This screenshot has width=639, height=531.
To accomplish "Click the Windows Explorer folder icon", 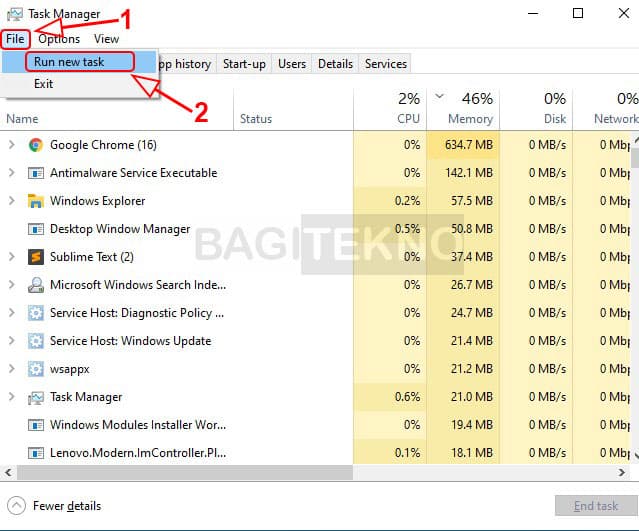I will pyautogui.click(x=36, y=201).
